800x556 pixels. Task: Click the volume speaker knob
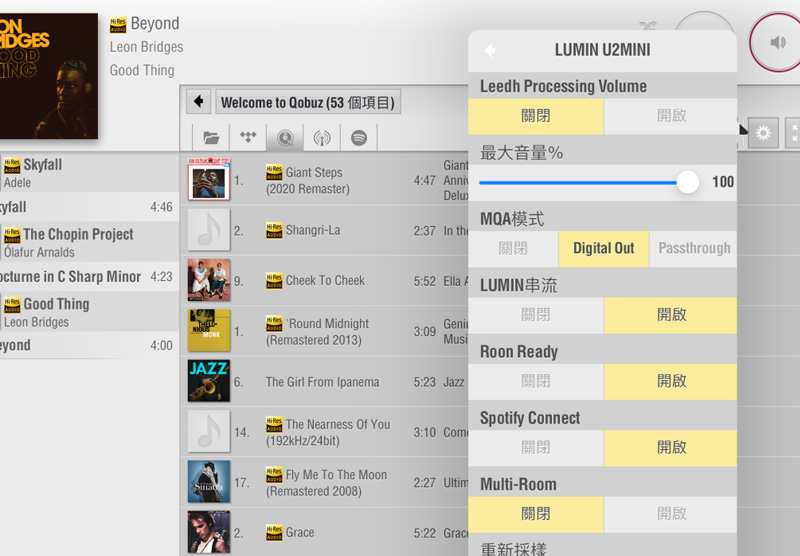[x=775, y=42]
